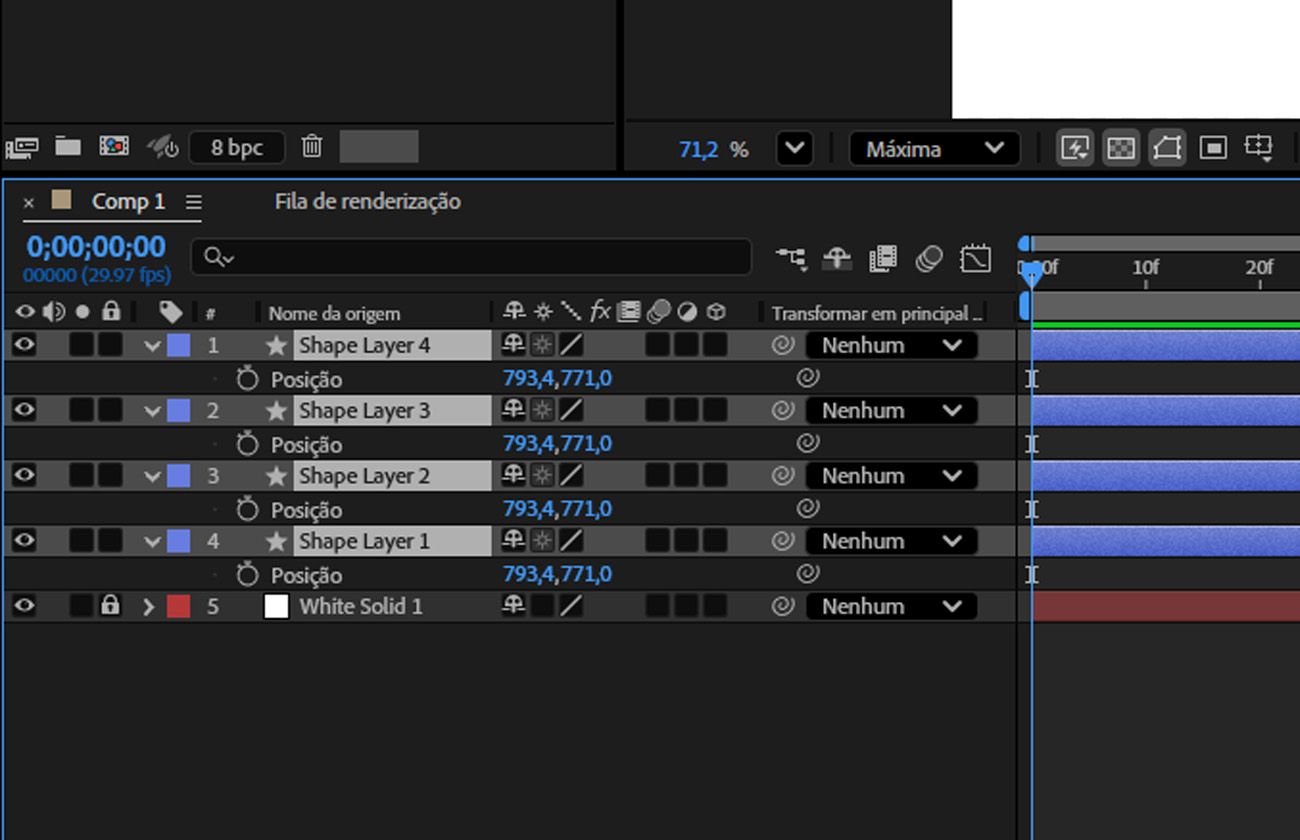Viewport: 1300px width, 840px height.
Task: Switch to Fila de renderização tab
Action: [x=368, y=202]
